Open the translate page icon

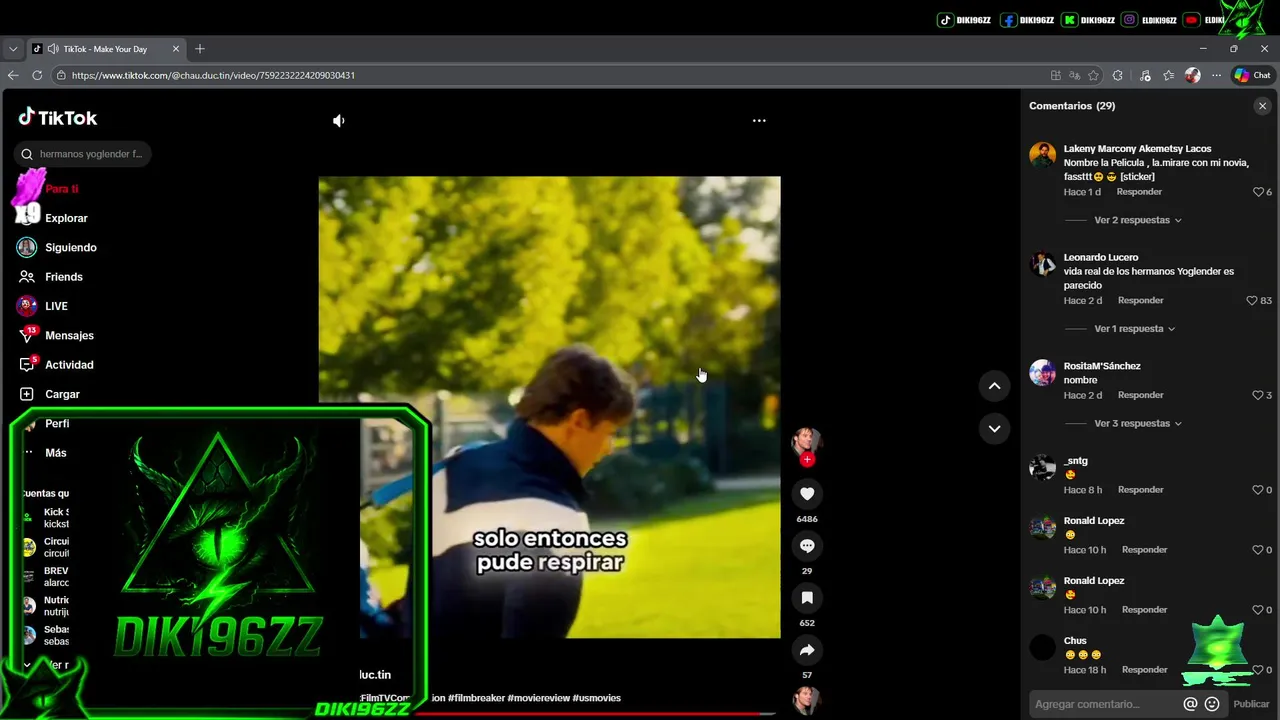click(x=1074, y=75)
